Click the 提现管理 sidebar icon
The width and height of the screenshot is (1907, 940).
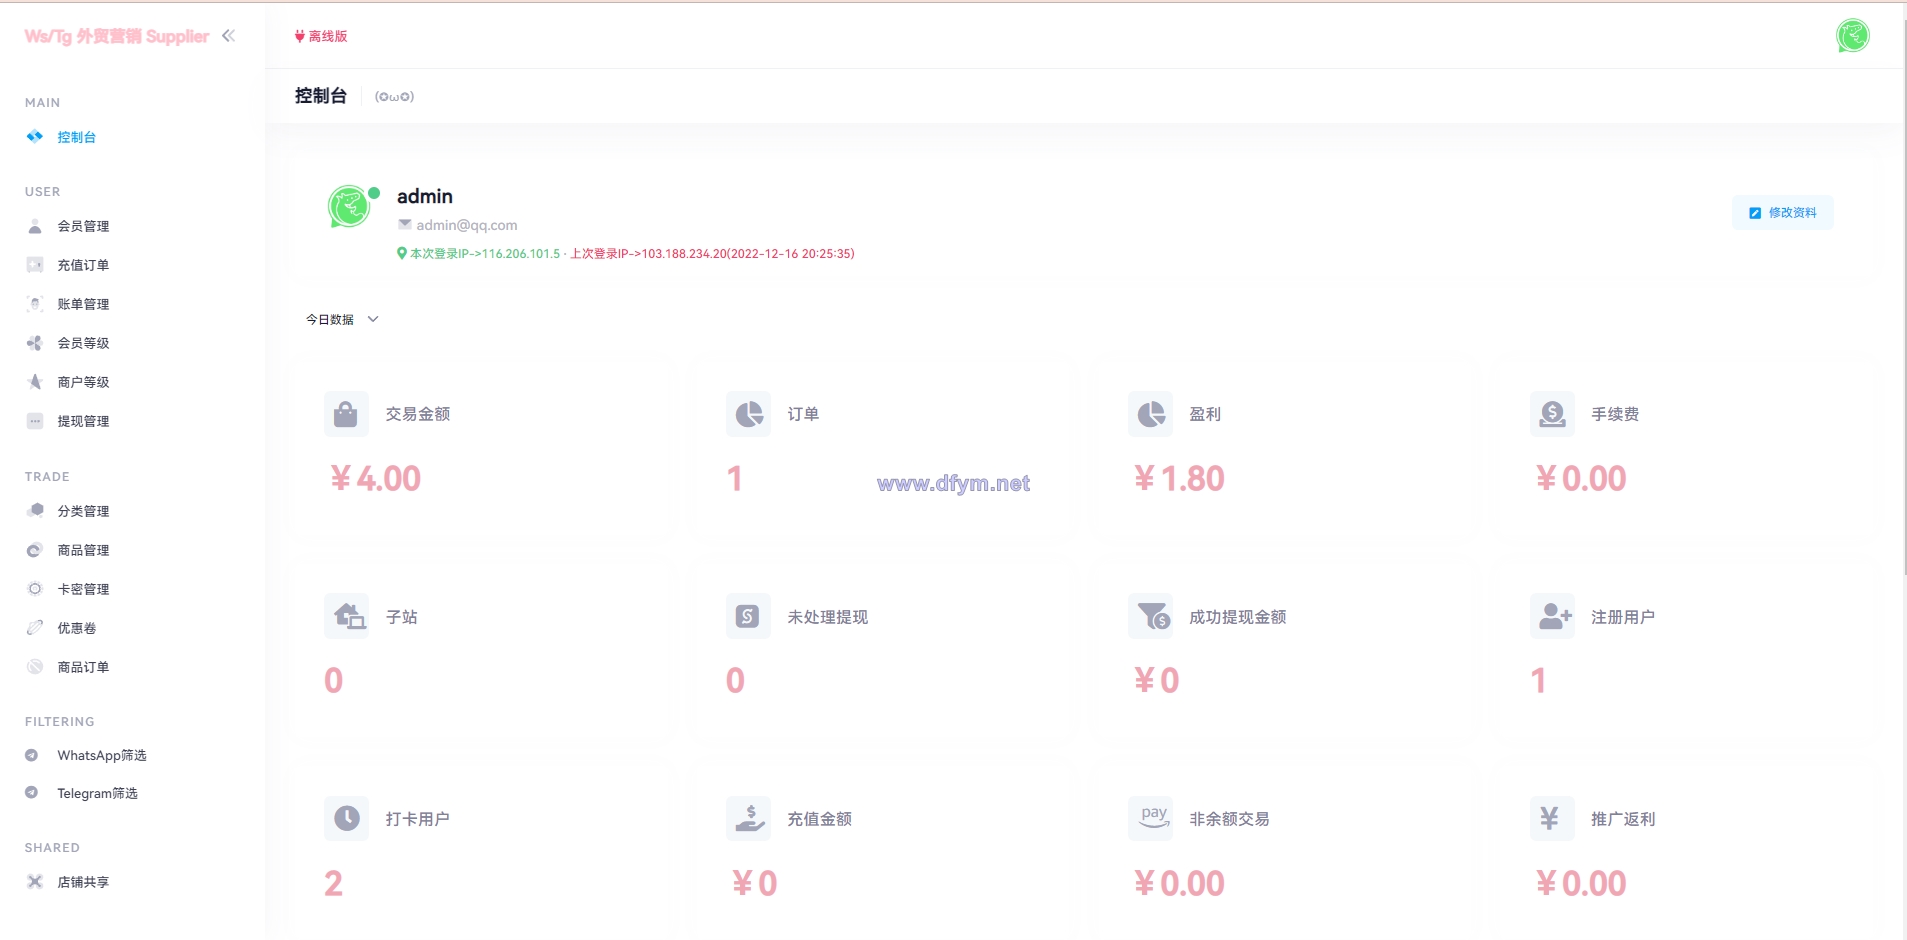point(35,421)
